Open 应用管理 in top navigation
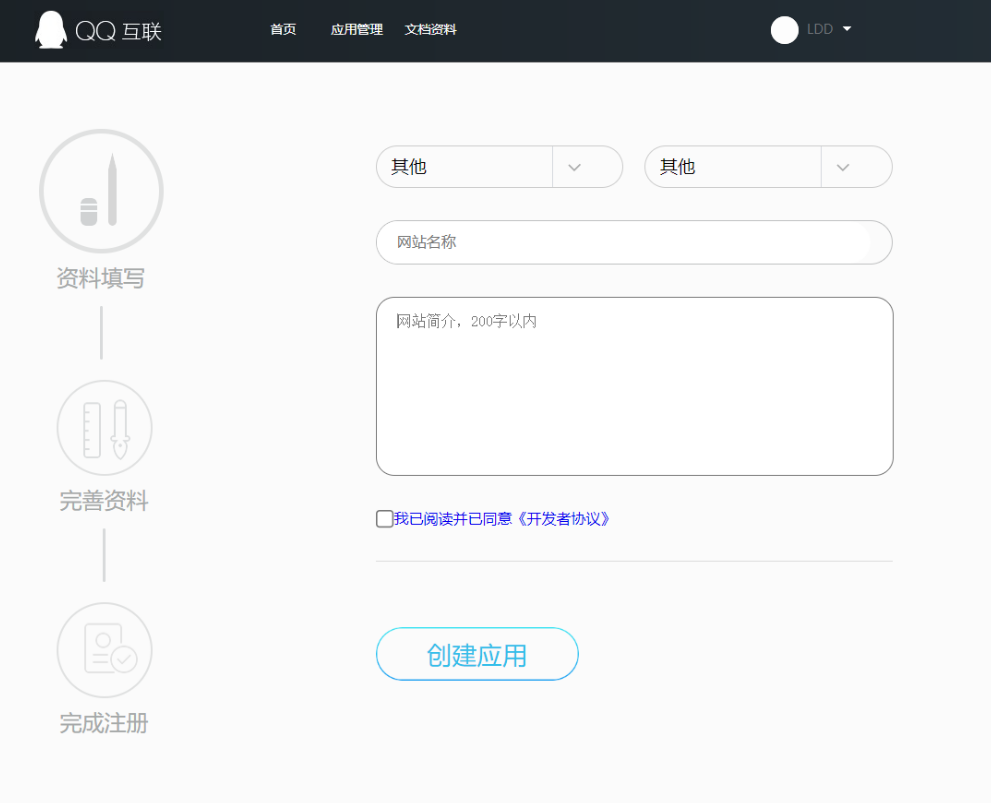This screenshot has width=991, height=803. 357,30
